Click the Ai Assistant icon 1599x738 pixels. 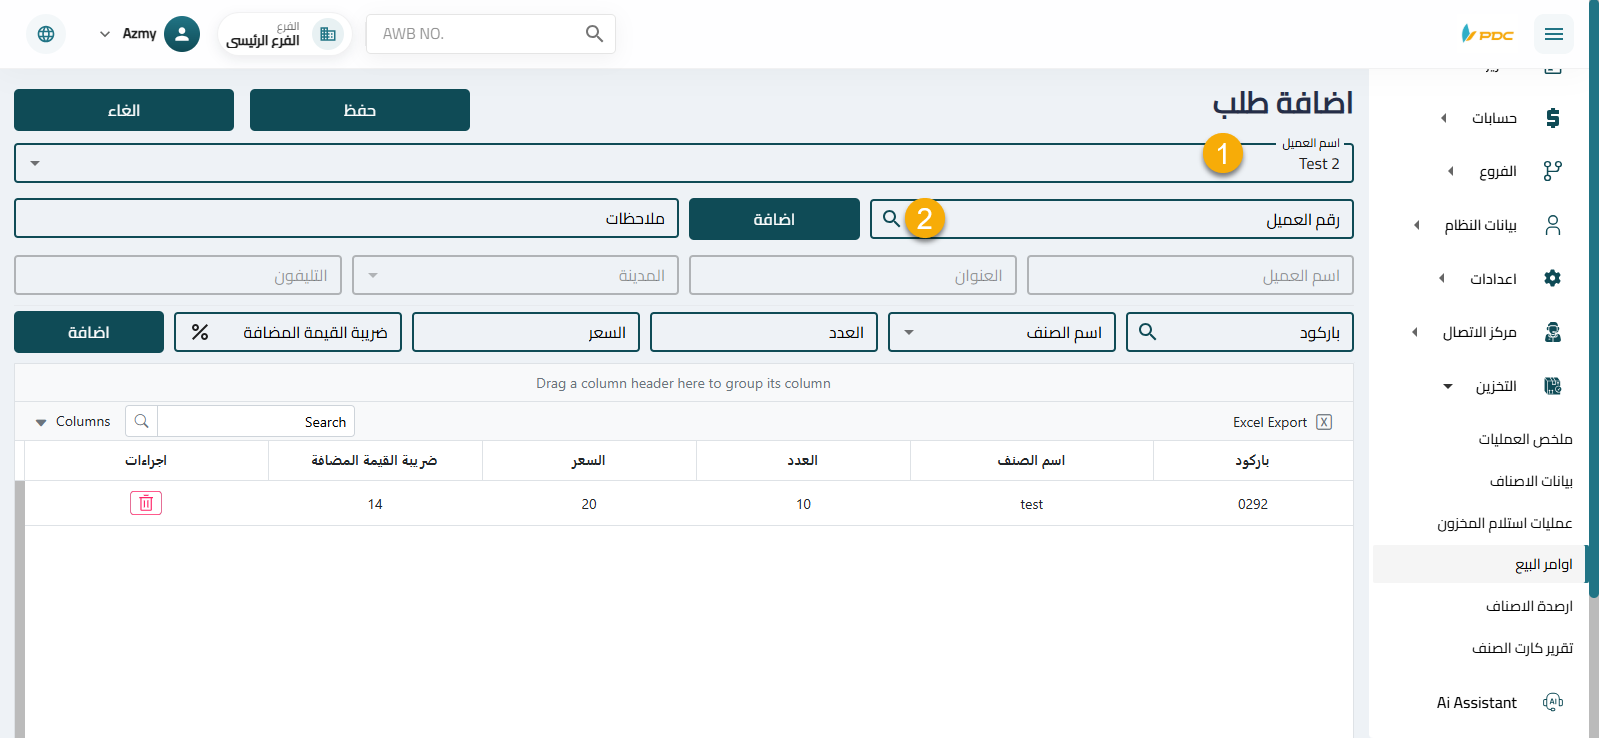point(1552,702)
